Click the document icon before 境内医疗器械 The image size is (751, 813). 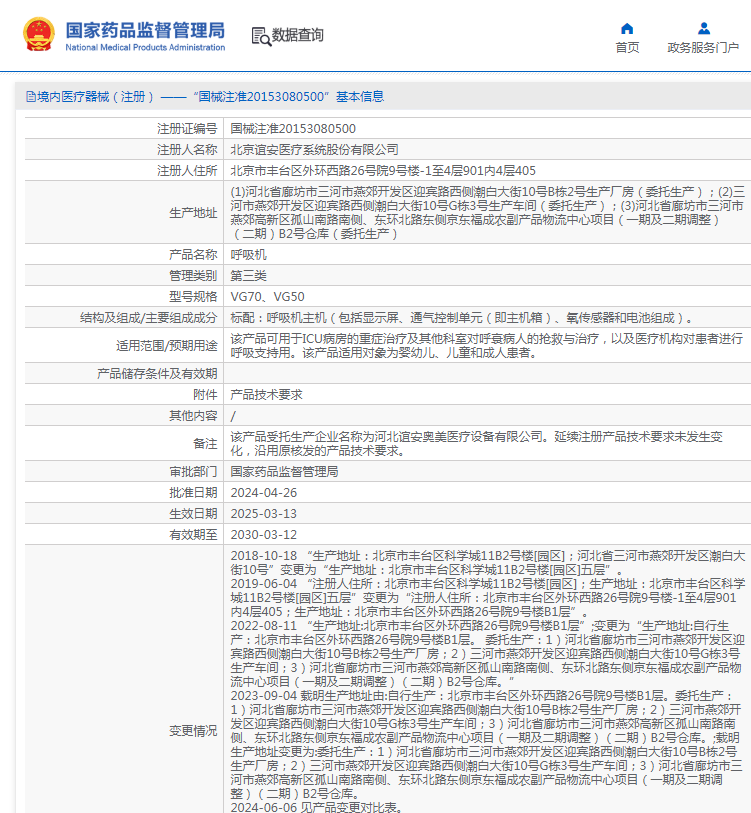click(x=30, y=97)
